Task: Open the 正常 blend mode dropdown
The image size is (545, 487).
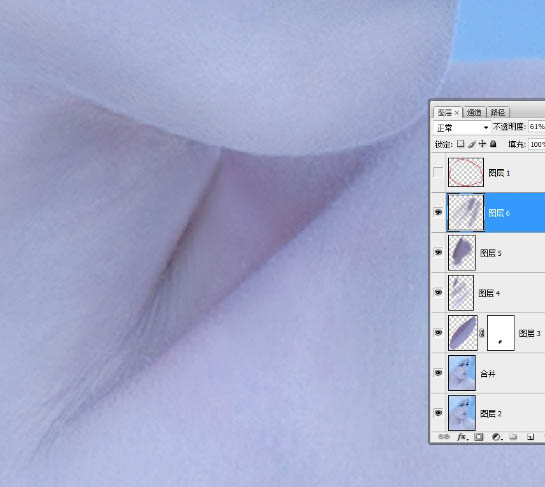Action: tap(462, 128)
